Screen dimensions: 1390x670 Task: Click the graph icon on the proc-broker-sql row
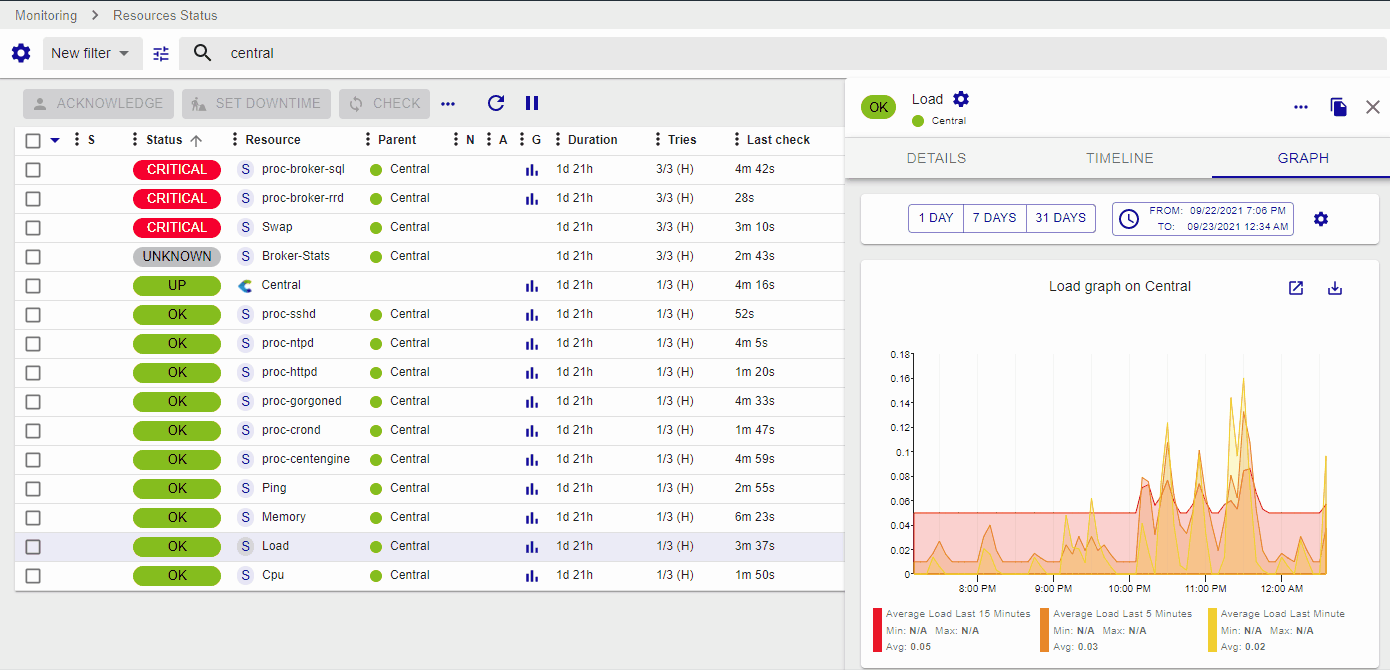(x=531, y=170)
